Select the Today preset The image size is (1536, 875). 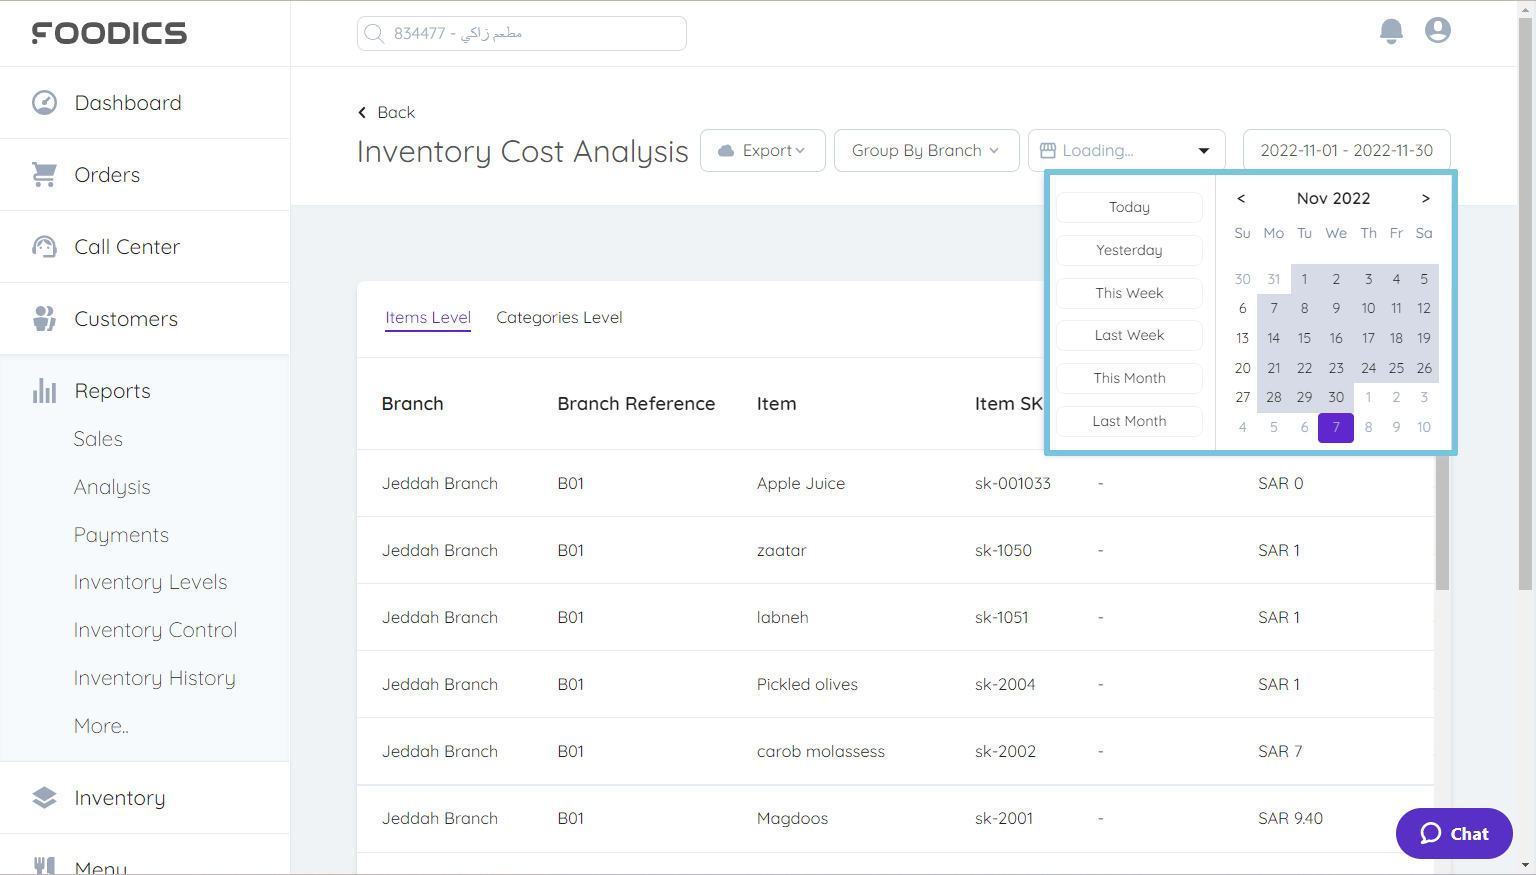tap(1129, 207)
